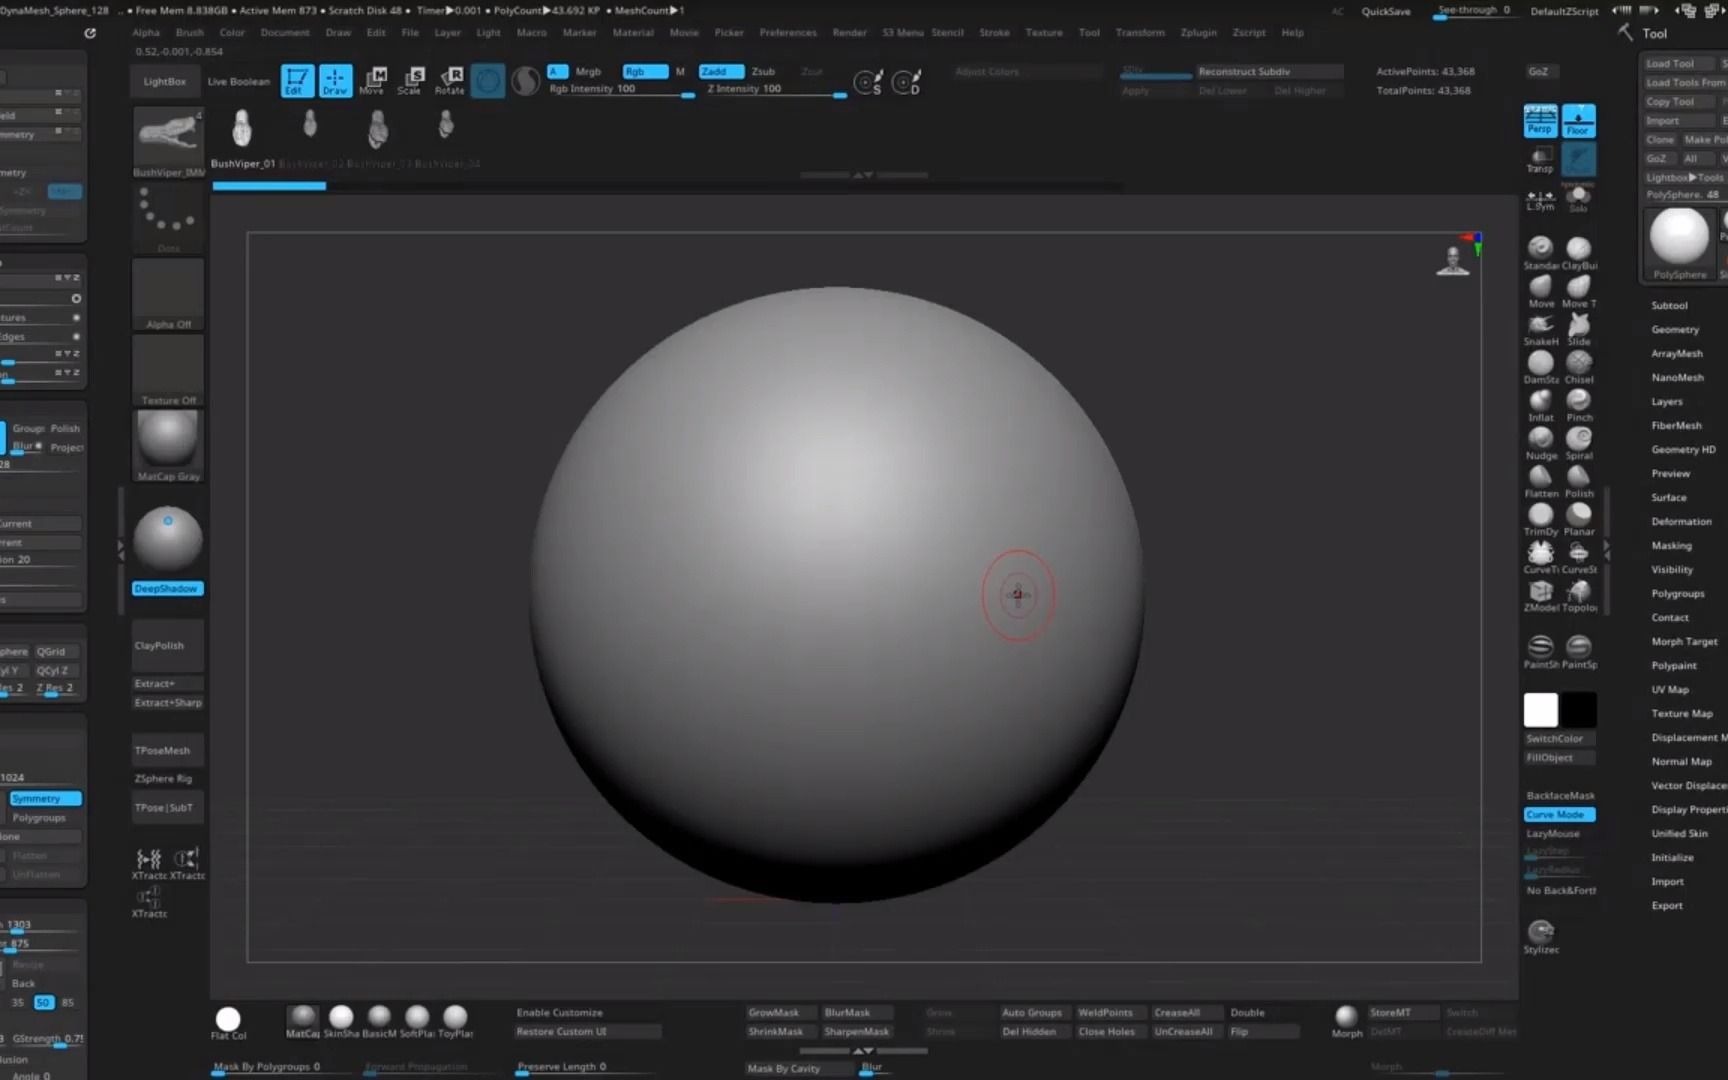Select the Pinch brush
The width and height of the screenshot is (1728, 1080).
1579,405
